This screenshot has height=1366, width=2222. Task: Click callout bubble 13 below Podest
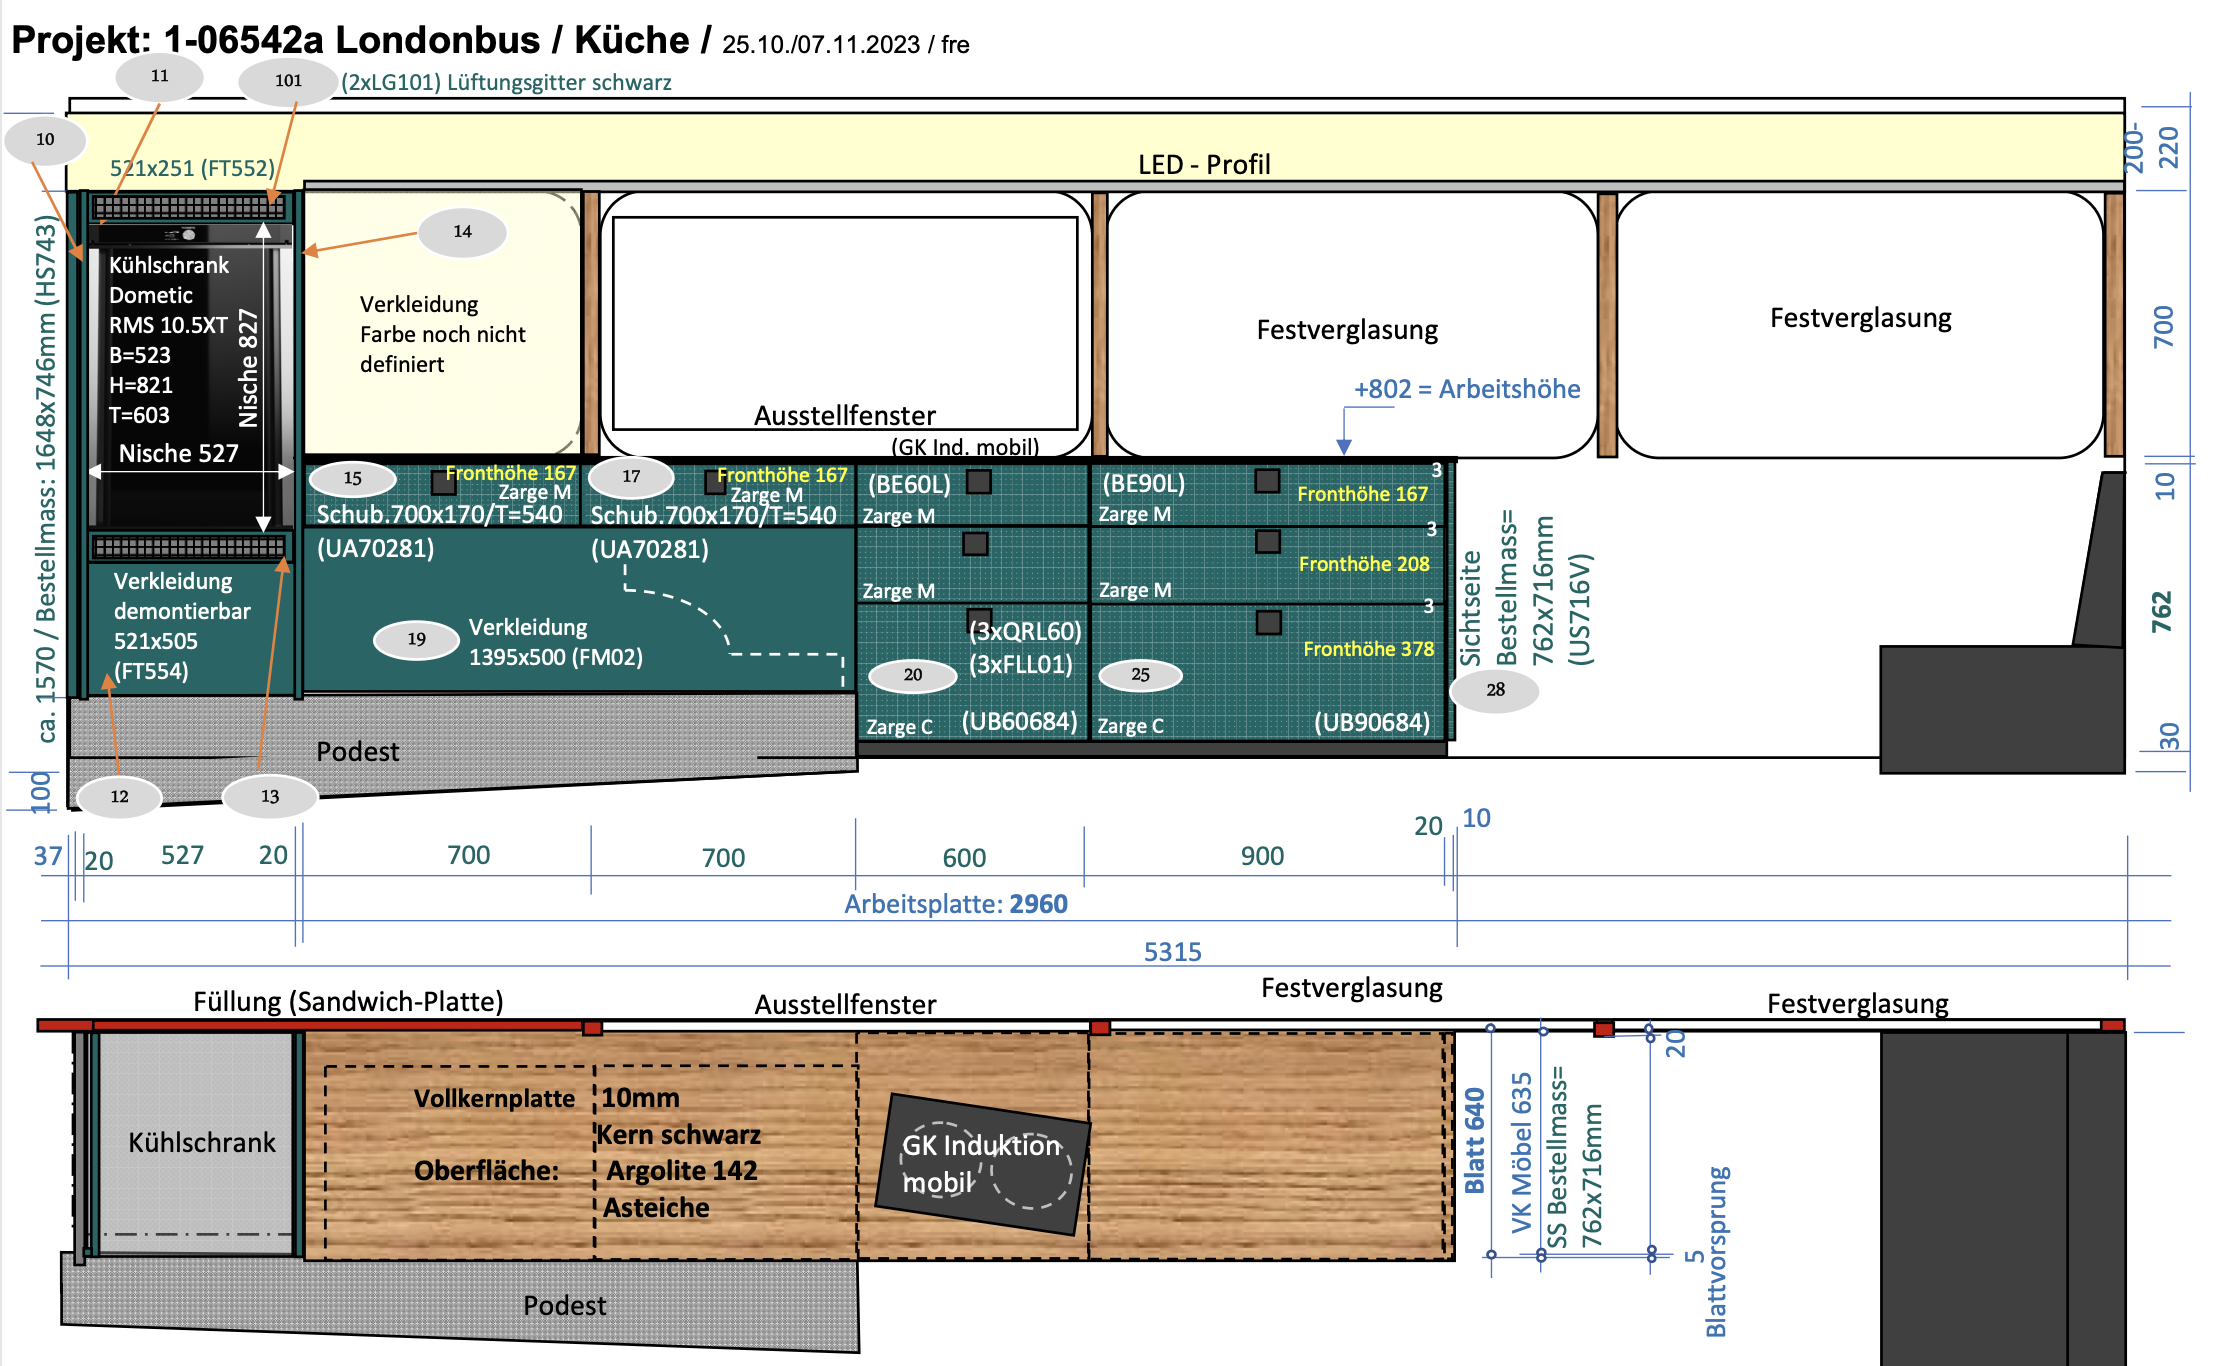pos(270,797)
